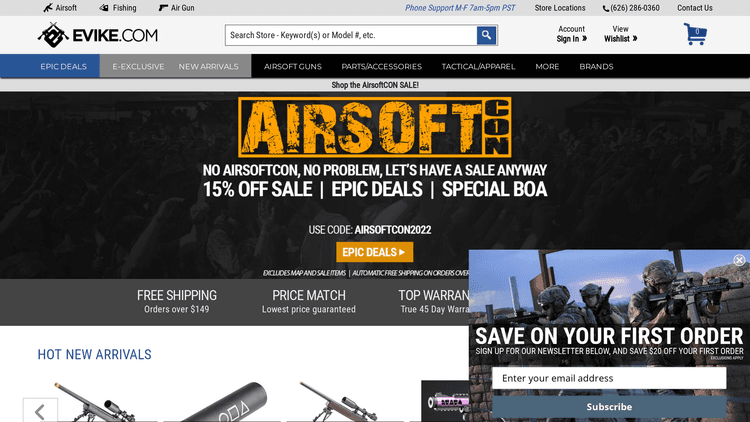Open the More navigation menu

547,67
